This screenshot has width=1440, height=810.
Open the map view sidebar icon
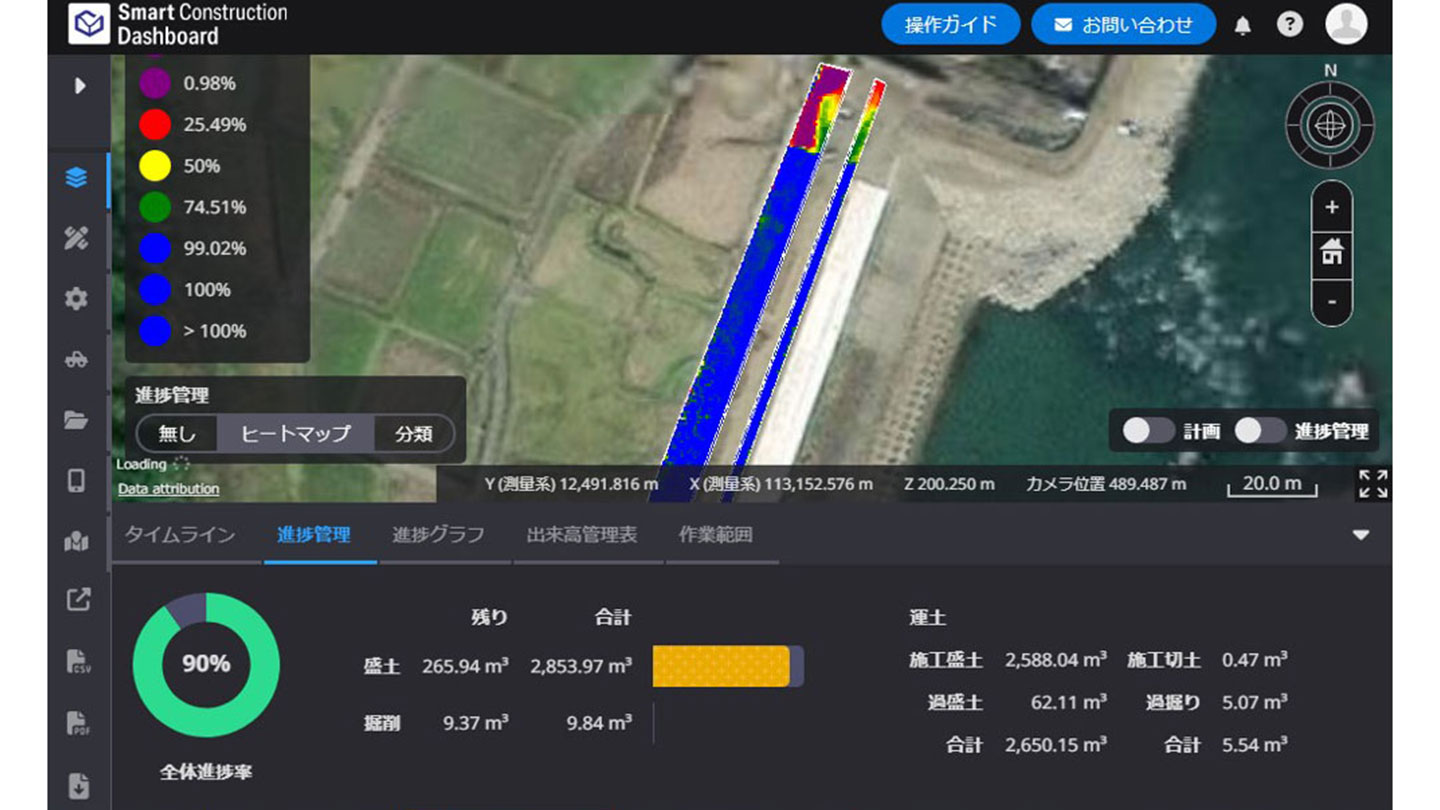click(77, 541)
